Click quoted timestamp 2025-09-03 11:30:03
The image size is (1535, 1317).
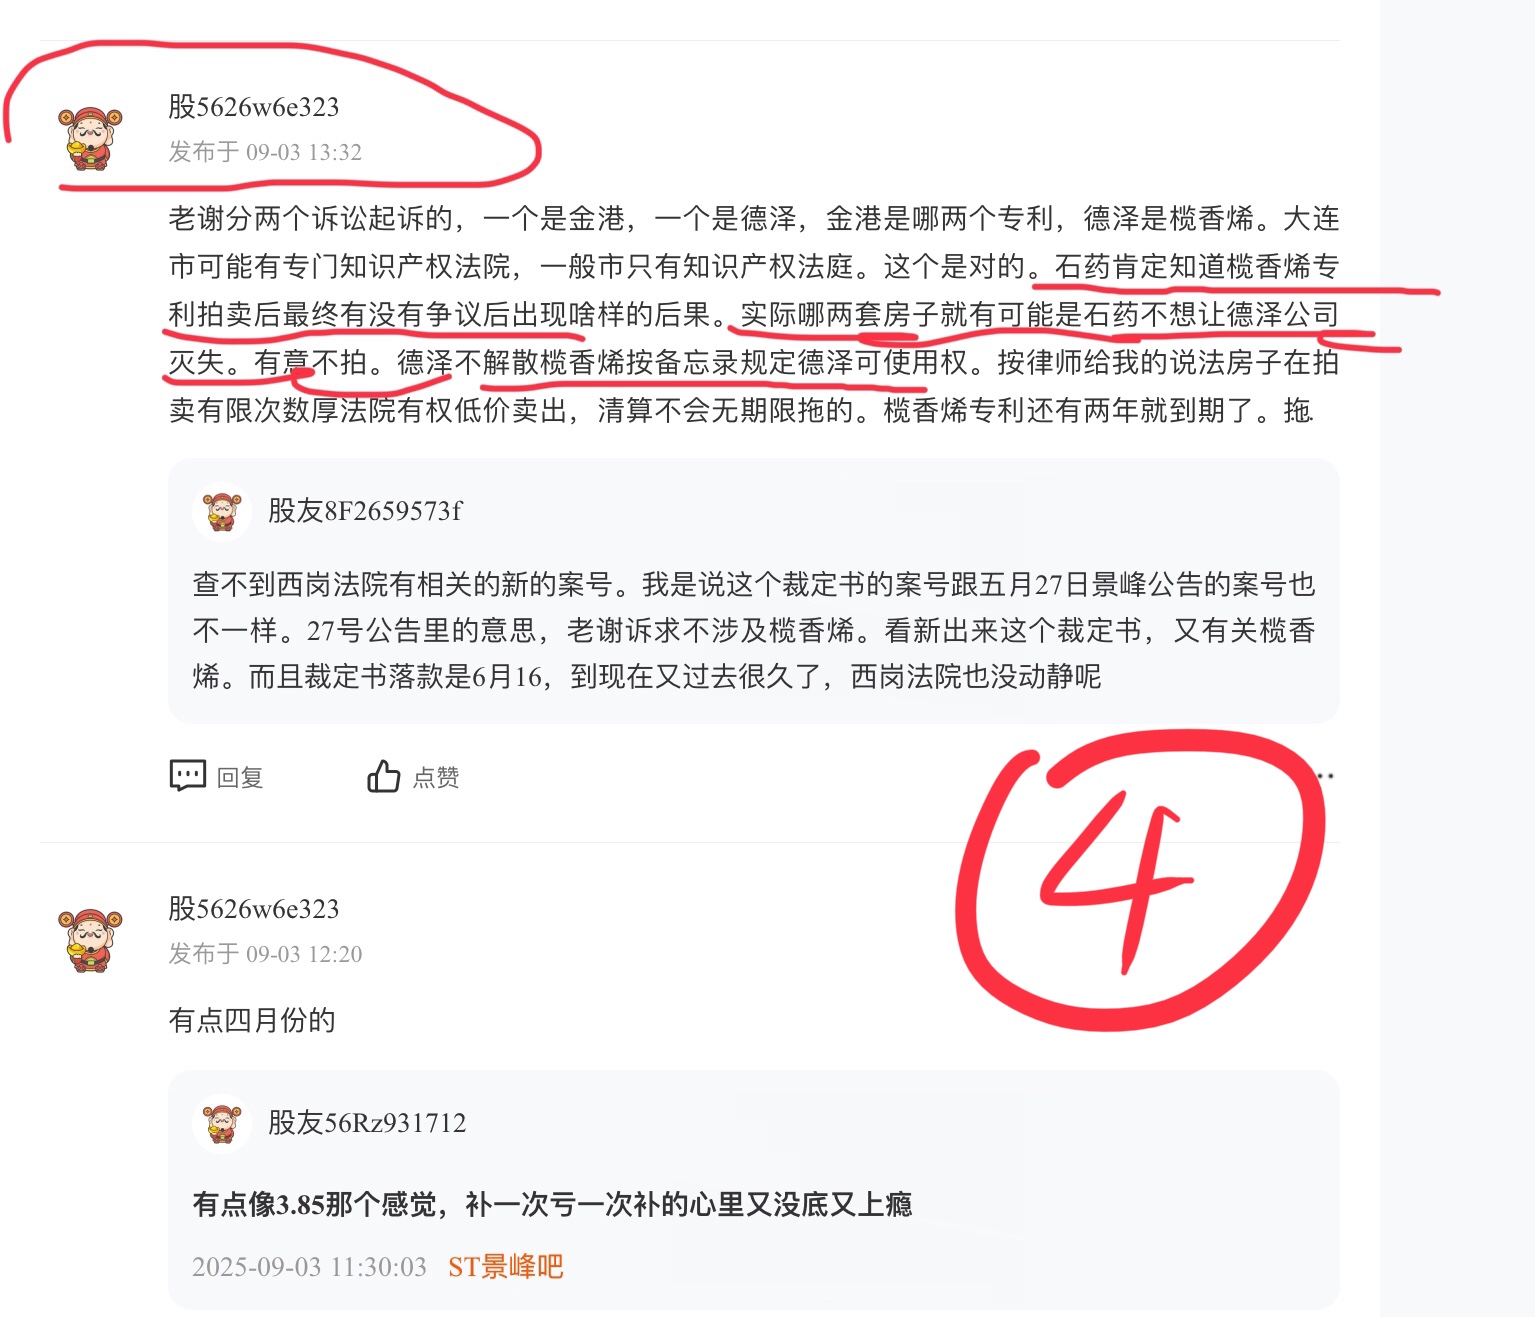(309, 1267)
